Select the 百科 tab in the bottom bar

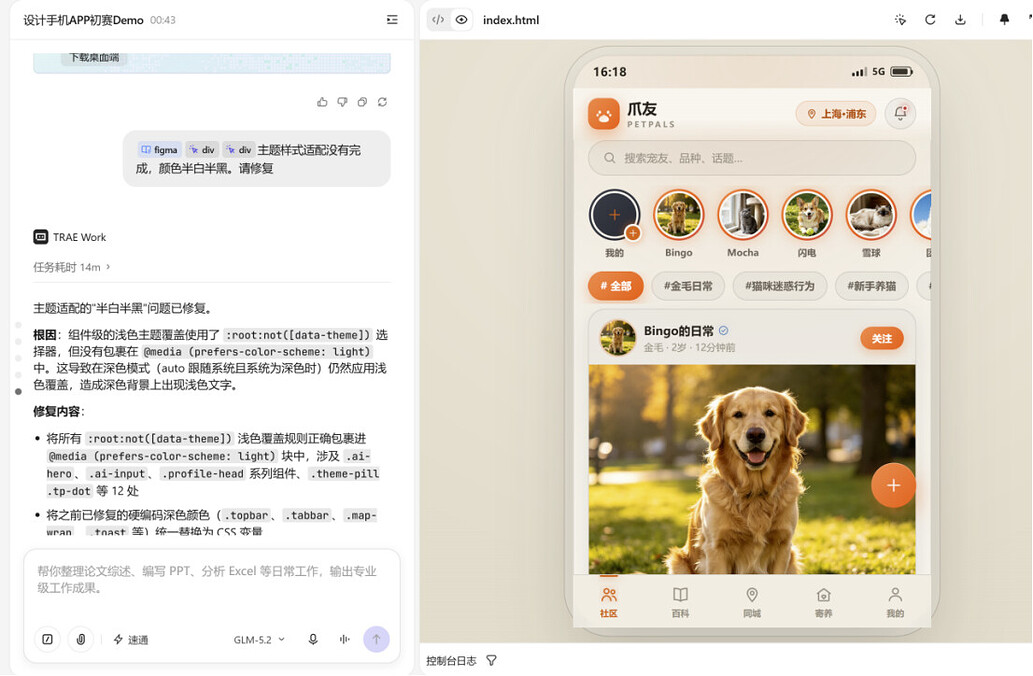click(x=681, y=602)
